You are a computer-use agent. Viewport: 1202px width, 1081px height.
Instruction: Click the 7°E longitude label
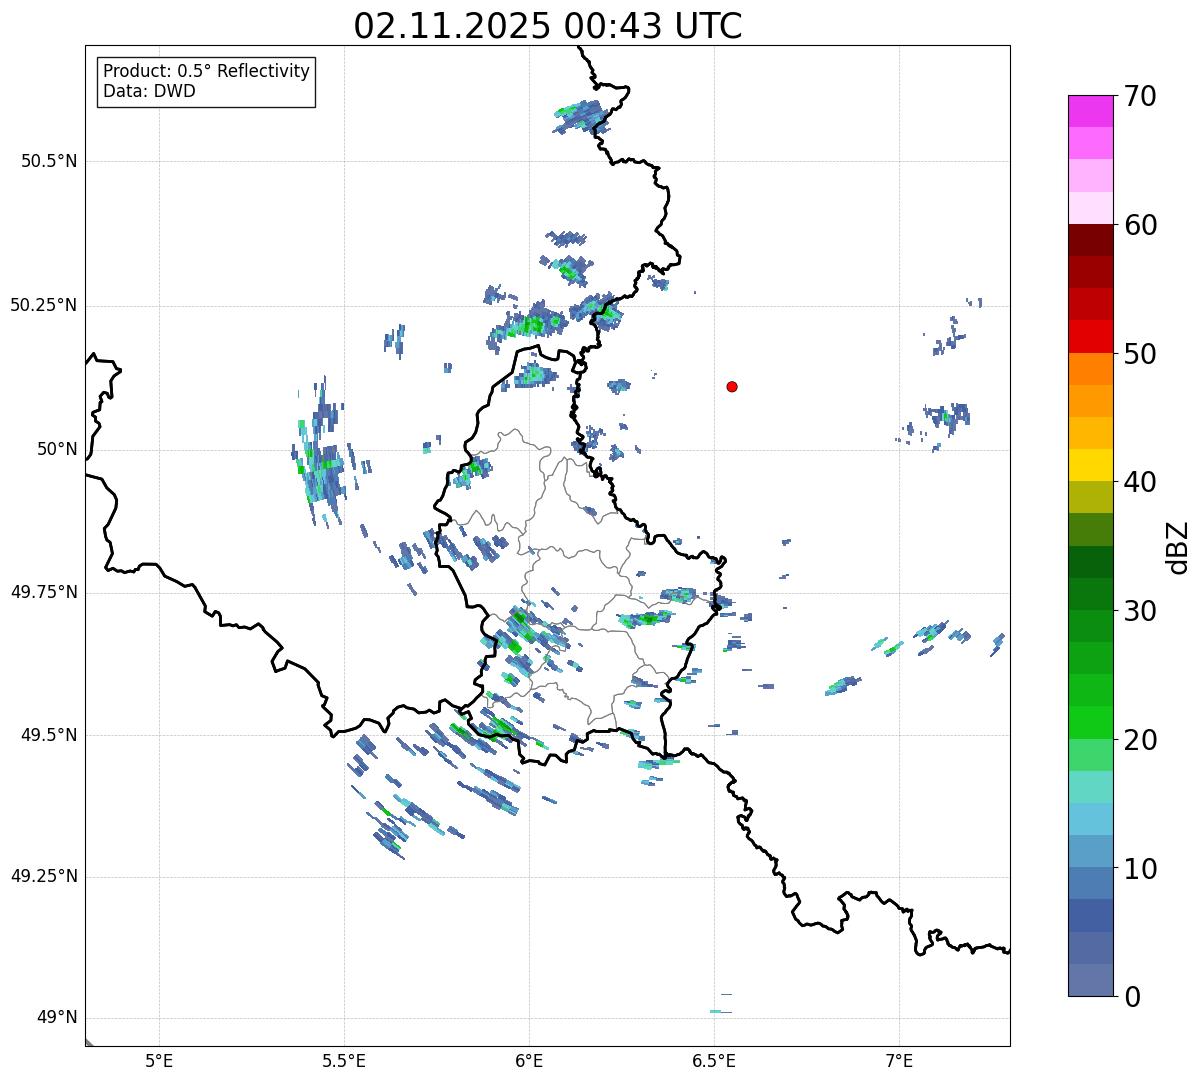[x=899, y=1060]
